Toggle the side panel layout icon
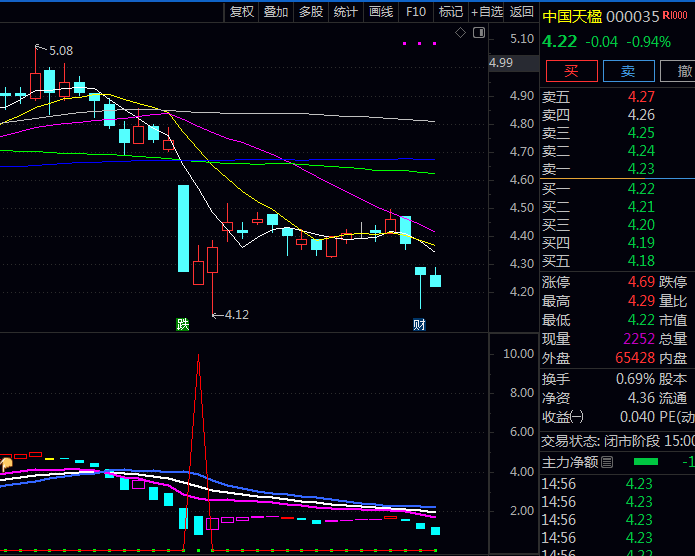The image size is (695, 556). (x=477, y=33)
